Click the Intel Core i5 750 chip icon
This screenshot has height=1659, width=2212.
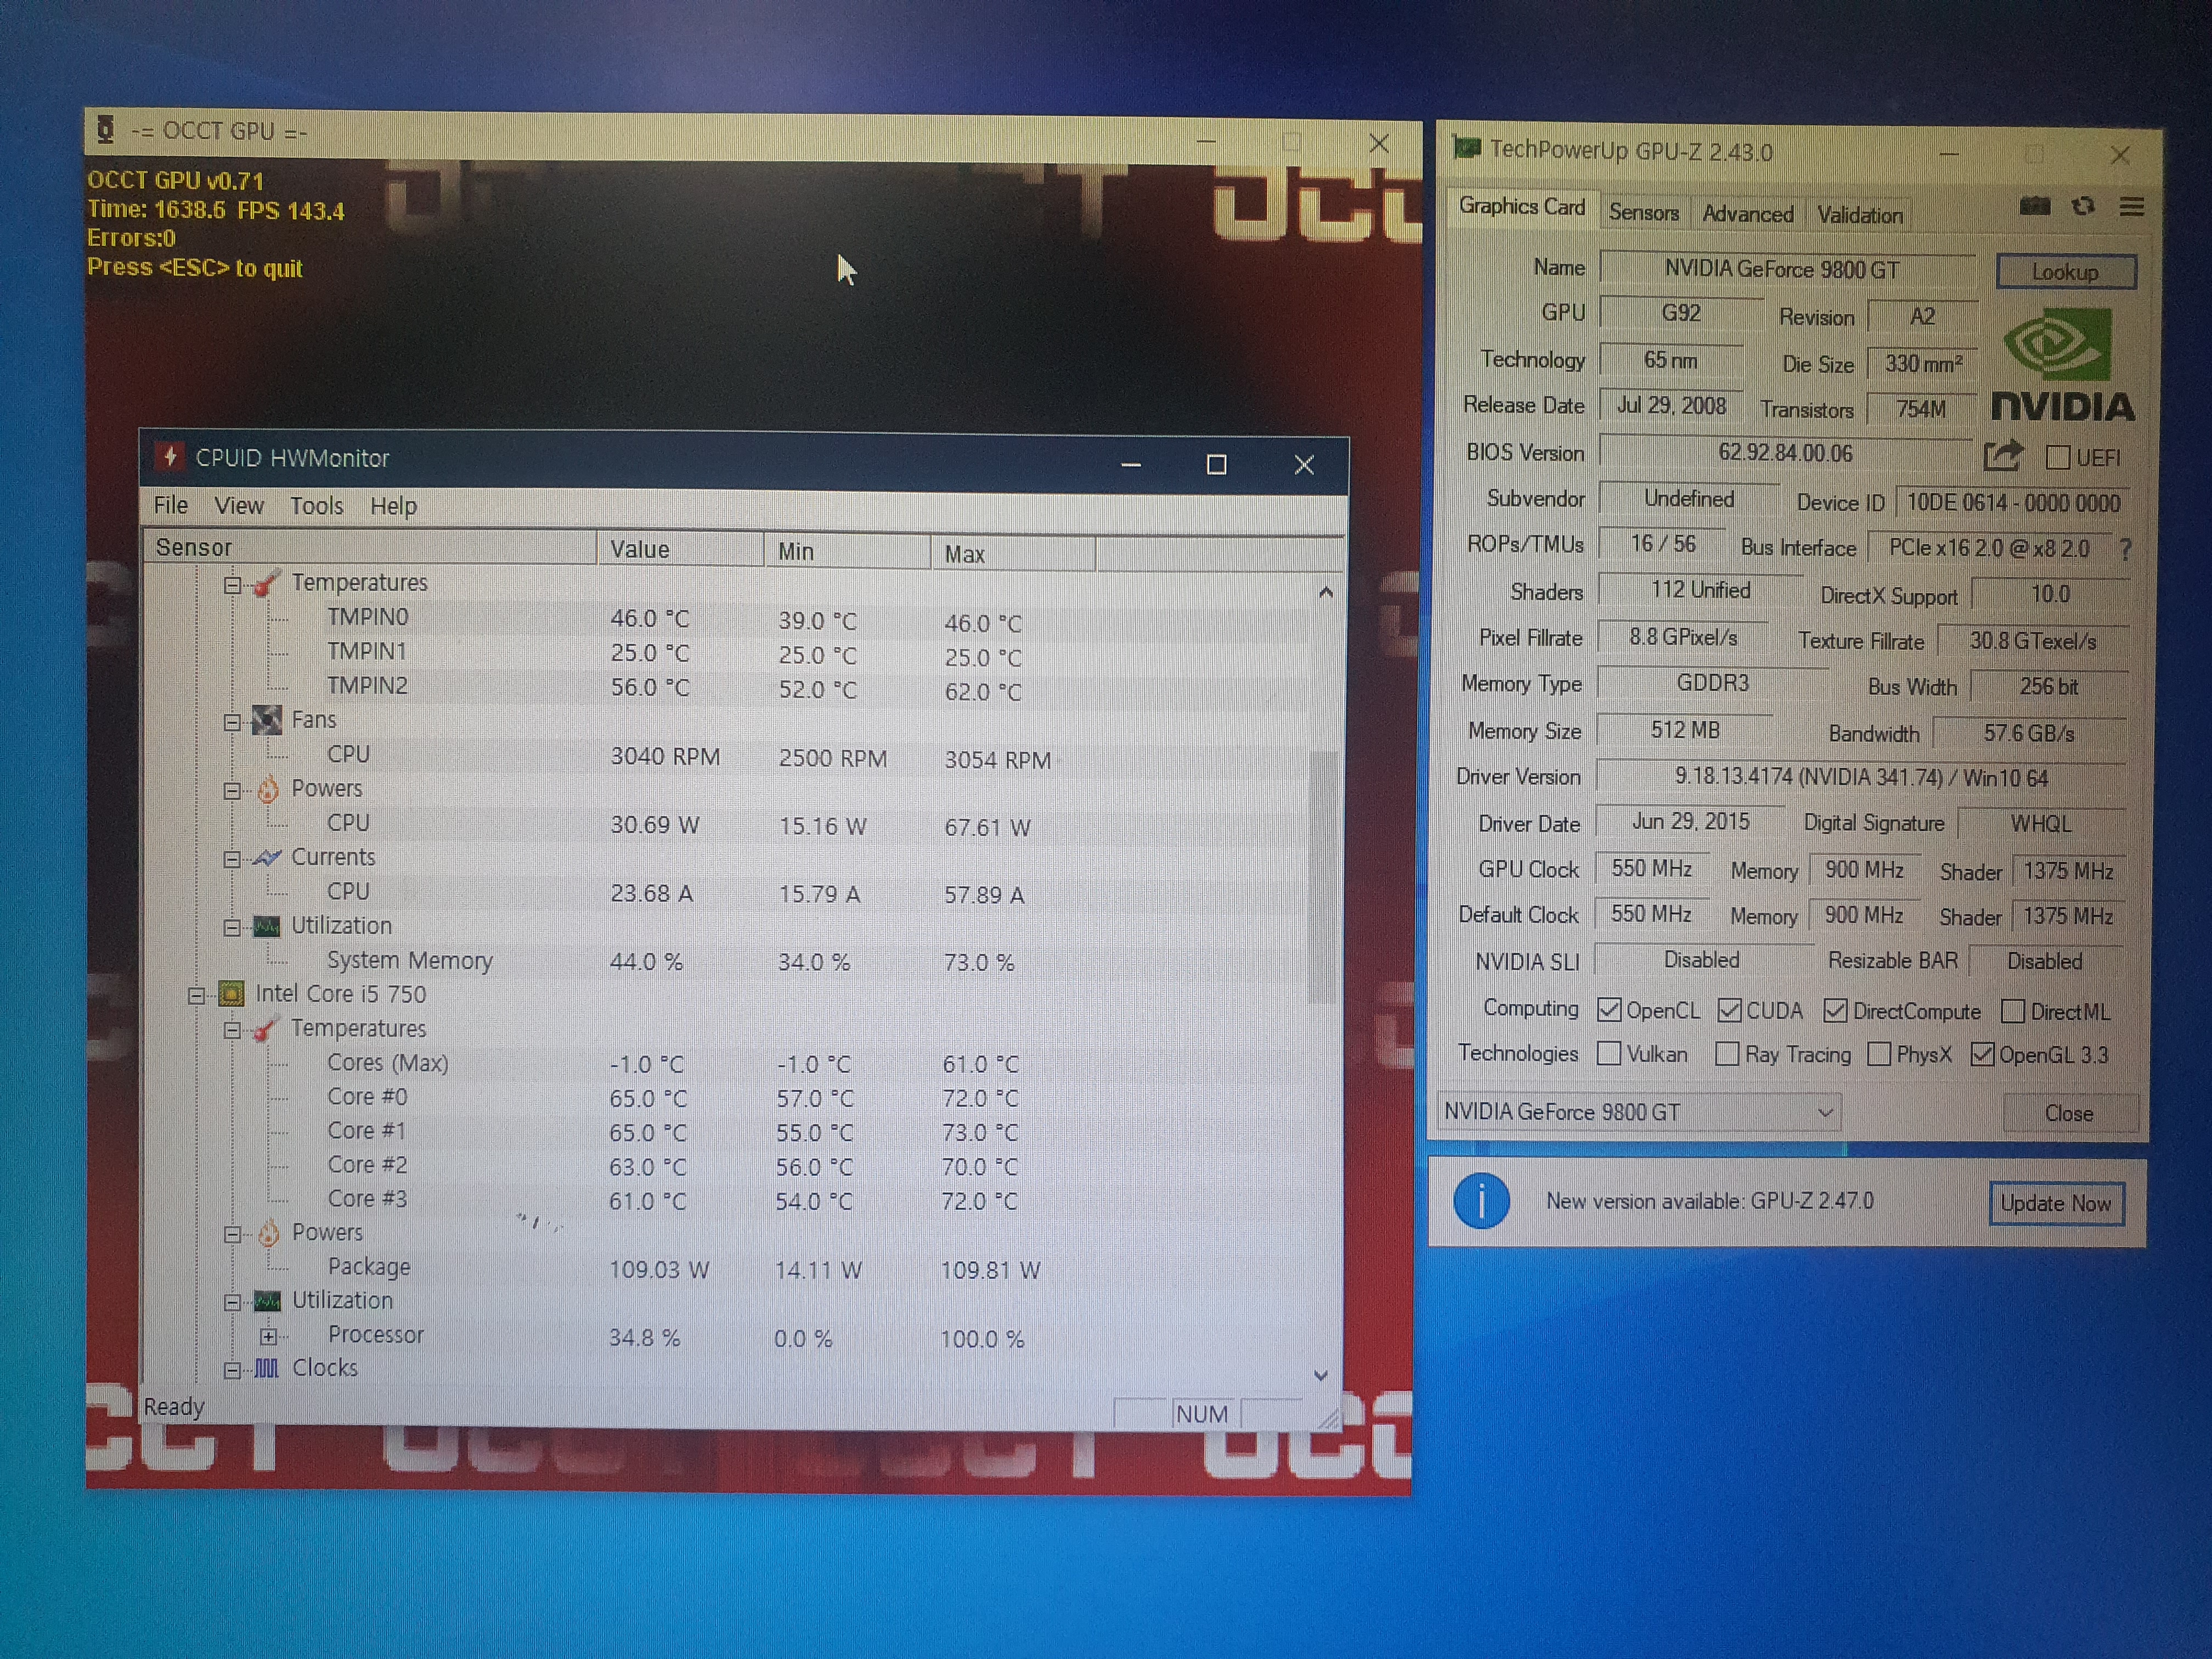click(x=231, y=993)
